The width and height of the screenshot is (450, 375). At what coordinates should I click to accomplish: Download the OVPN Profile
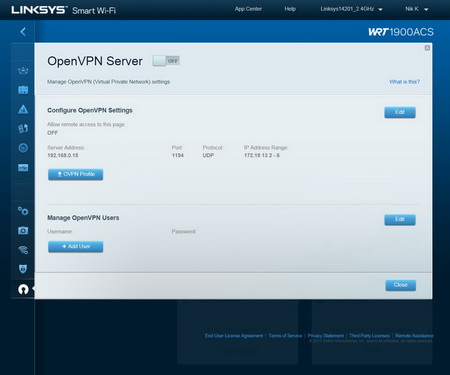75,174
